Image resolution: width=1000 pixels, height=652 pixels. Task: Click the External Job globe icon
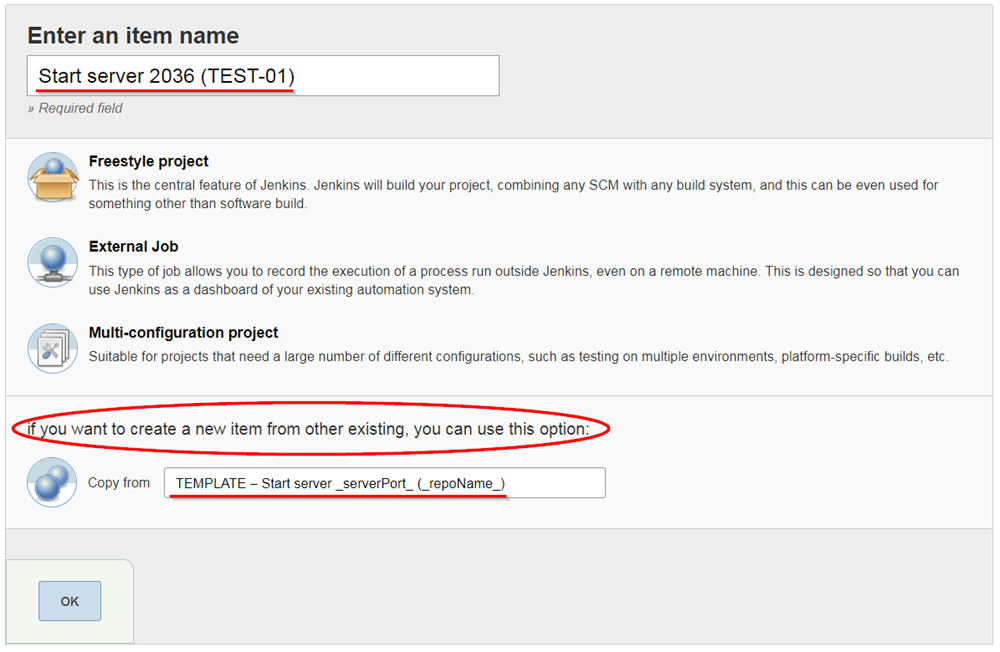52,261
